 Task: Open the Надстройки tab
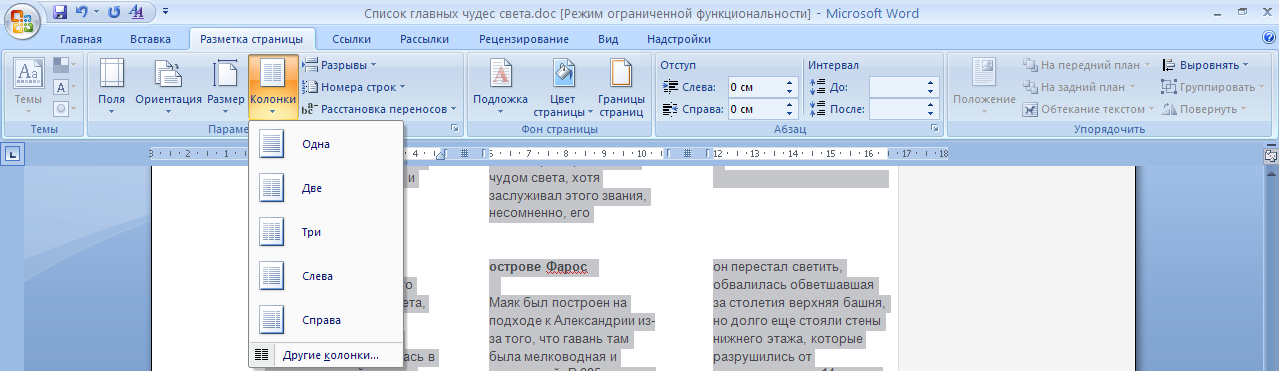[679, 39]
